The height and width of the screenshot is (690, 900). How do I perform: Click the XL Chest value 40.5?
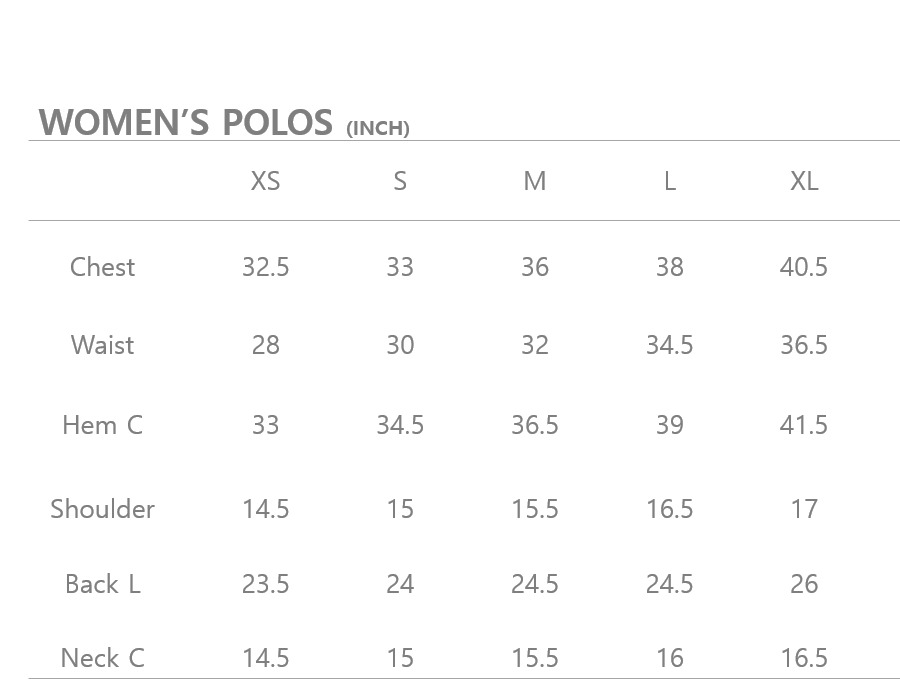coord(804,267)
